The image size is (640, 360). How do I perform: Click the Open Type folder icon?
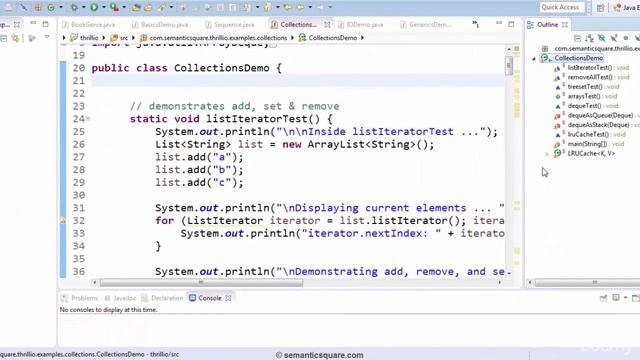click(x=136, y=7)
